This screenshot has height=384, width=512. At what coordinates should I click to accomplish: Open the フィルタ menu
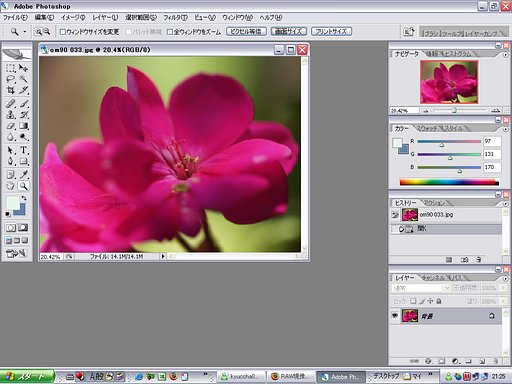click(175, 17)
